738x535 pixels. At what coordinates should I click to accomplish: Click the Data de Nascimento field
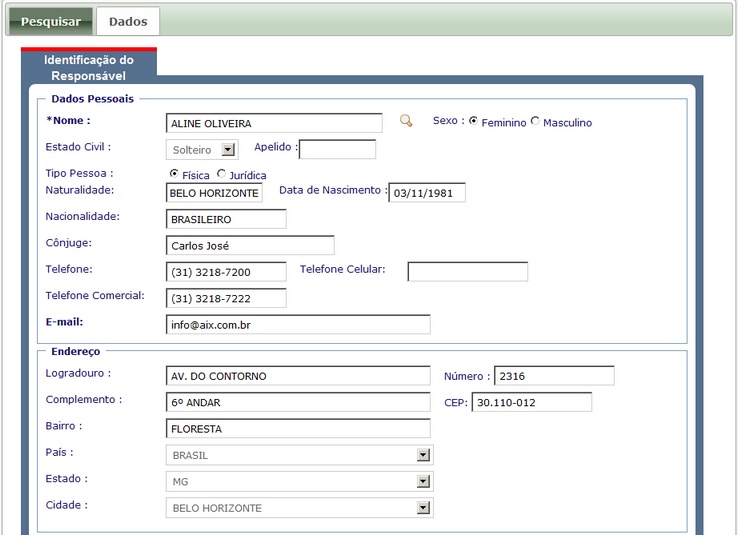pos(427,193)
